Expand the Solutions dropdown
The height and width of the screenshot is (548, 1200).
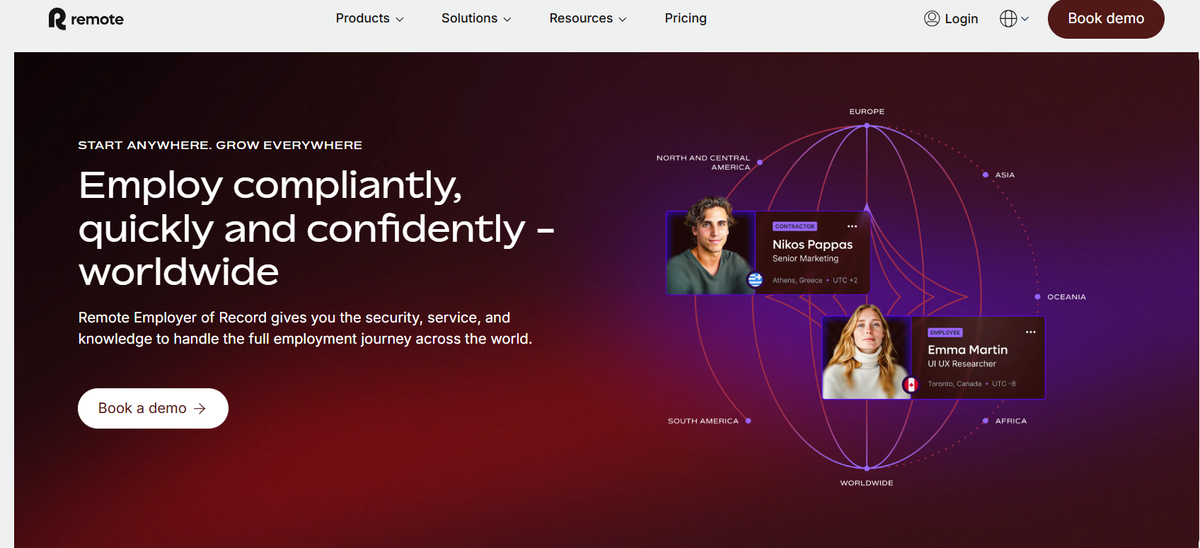point(476,18)
